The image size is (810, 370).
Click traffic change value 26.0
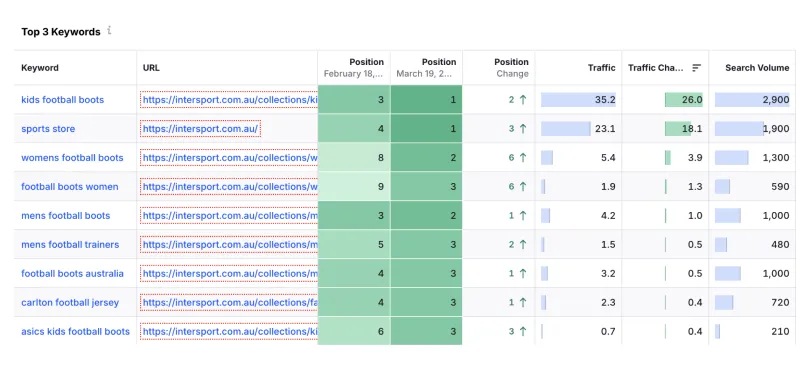[692, 100]
